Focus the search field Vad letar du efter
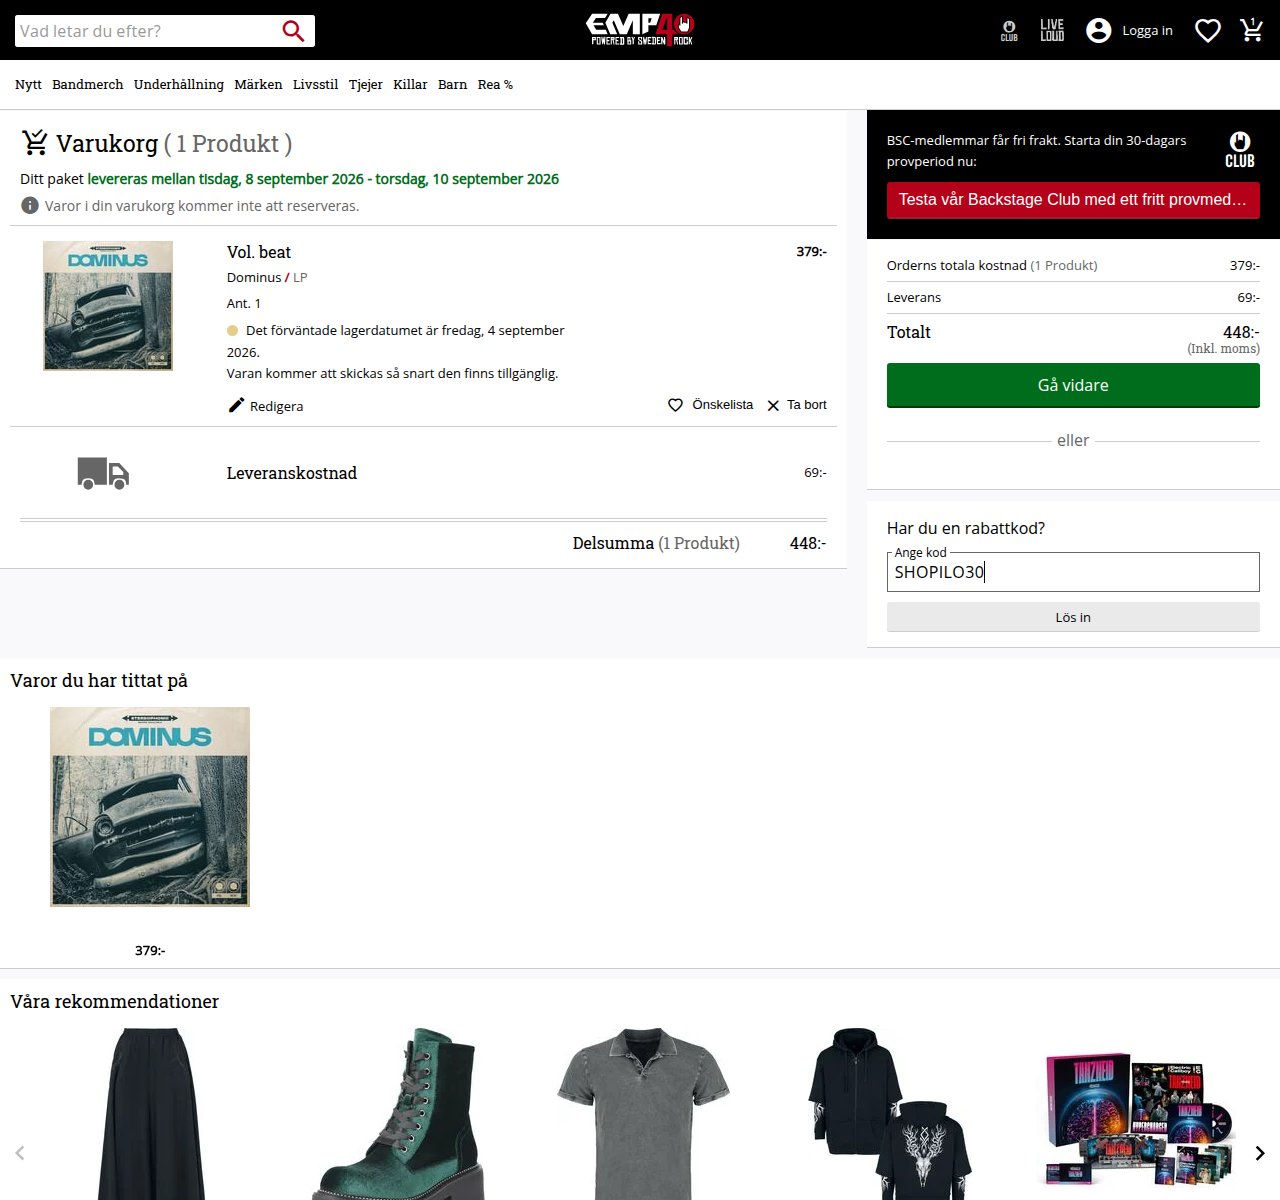The width and height of the screenshot is (1280, 1200). 147,31
